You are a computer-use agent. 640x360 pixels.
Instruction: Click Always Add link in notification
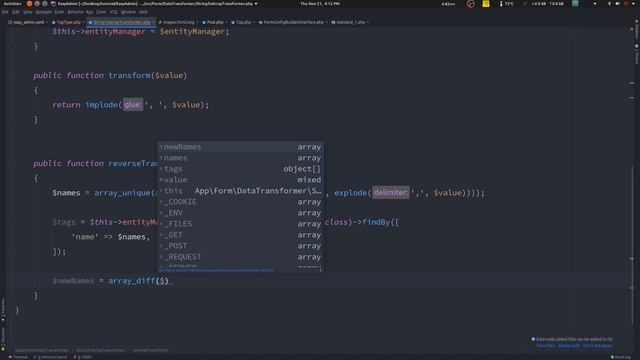(x=569, y=346)
